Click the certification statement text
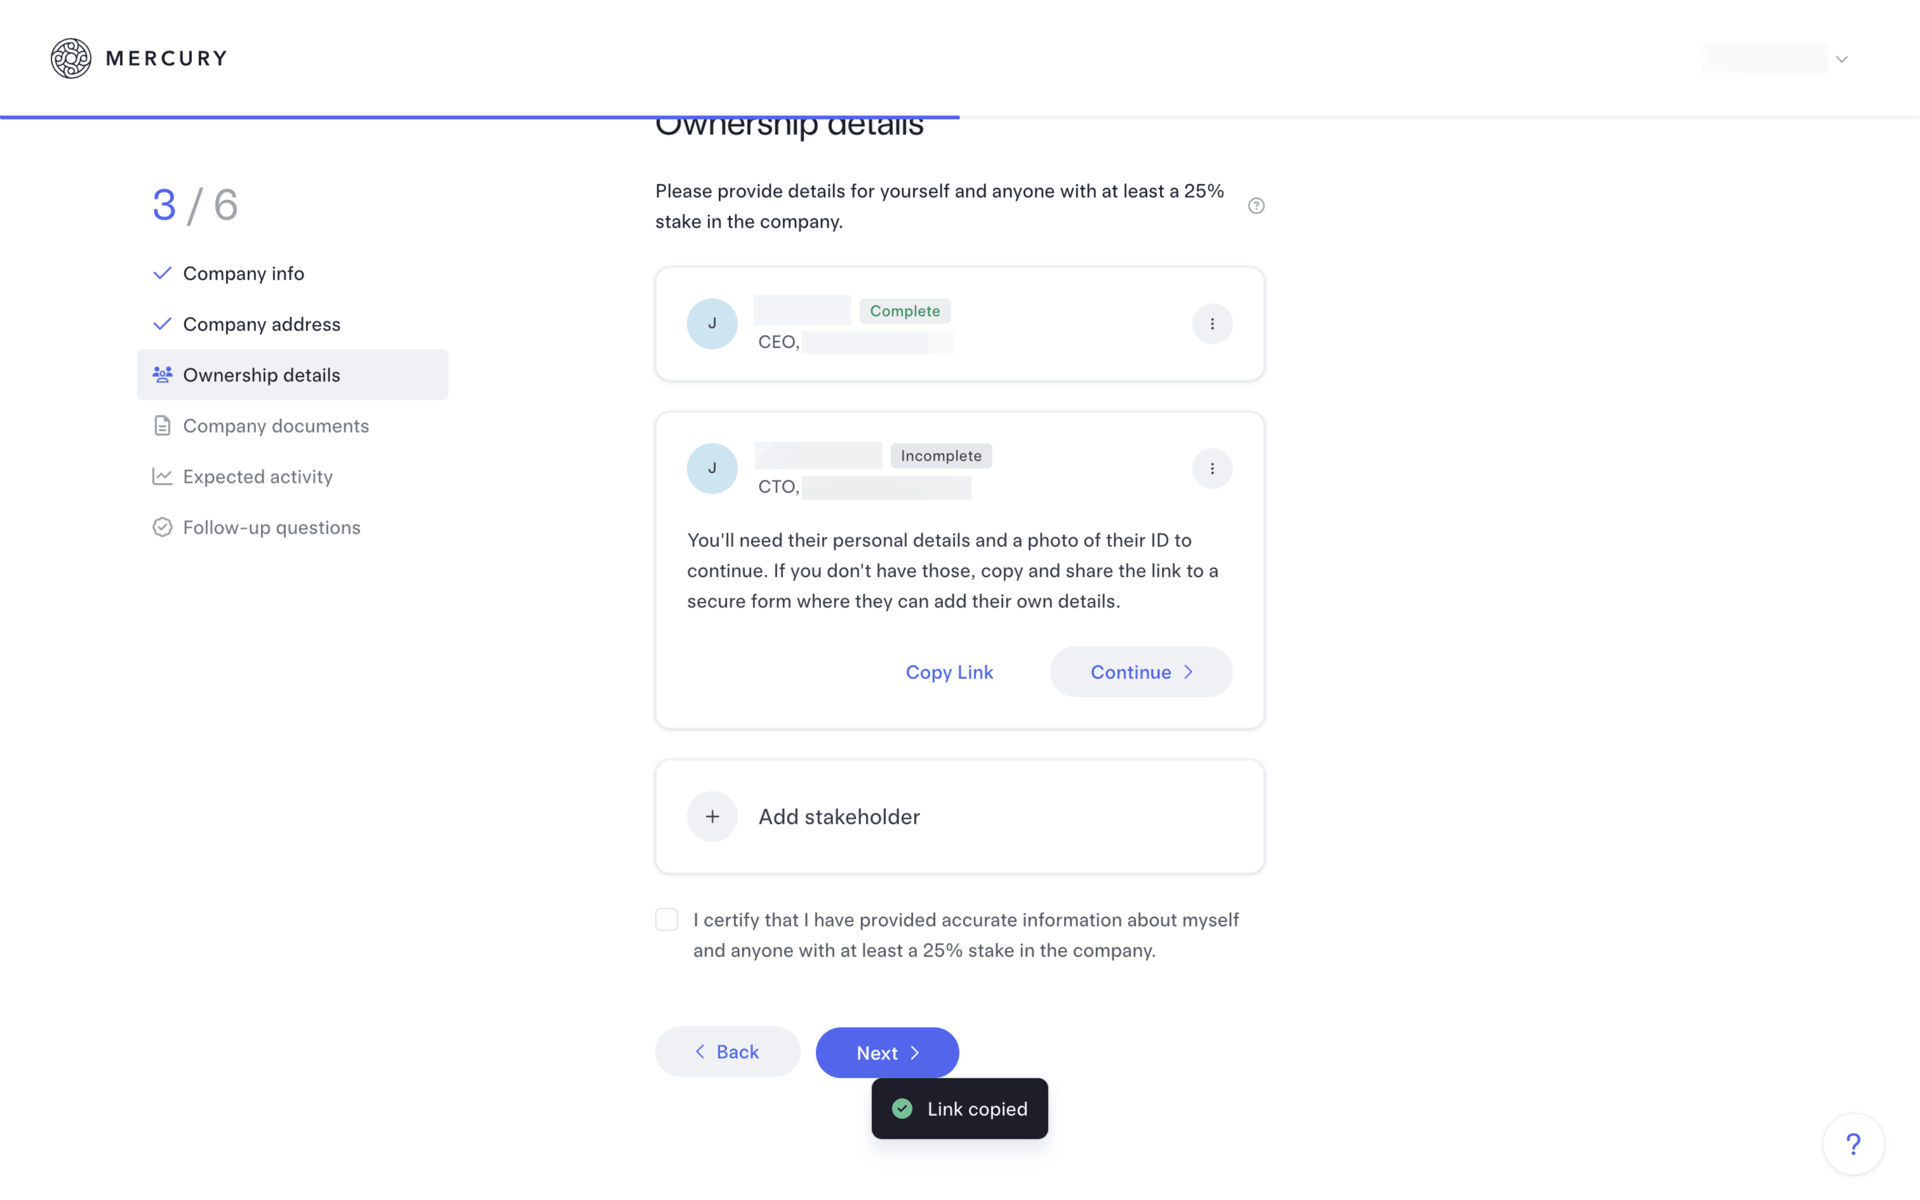This screenshot has height=1200, width=1920. pyautogui.click(x=966, y=935)
